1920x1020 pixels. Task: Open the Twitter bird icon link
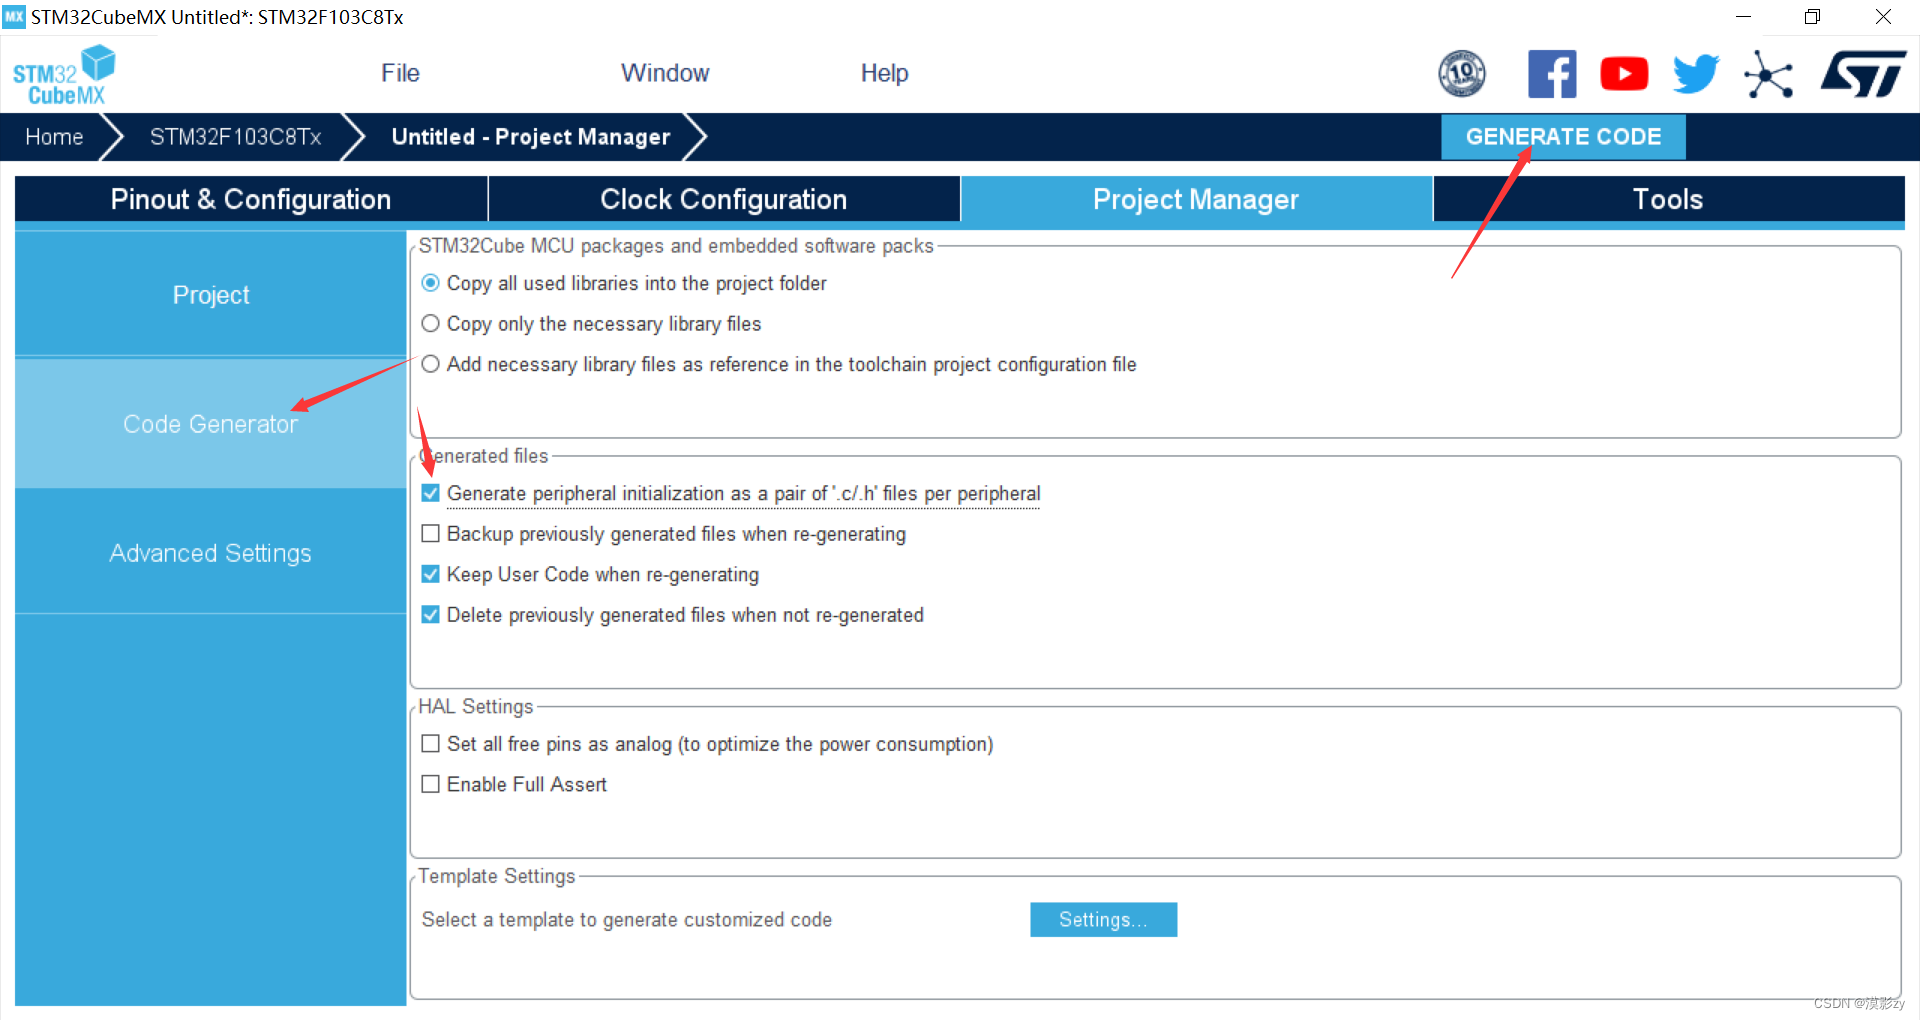point(1696,74)
